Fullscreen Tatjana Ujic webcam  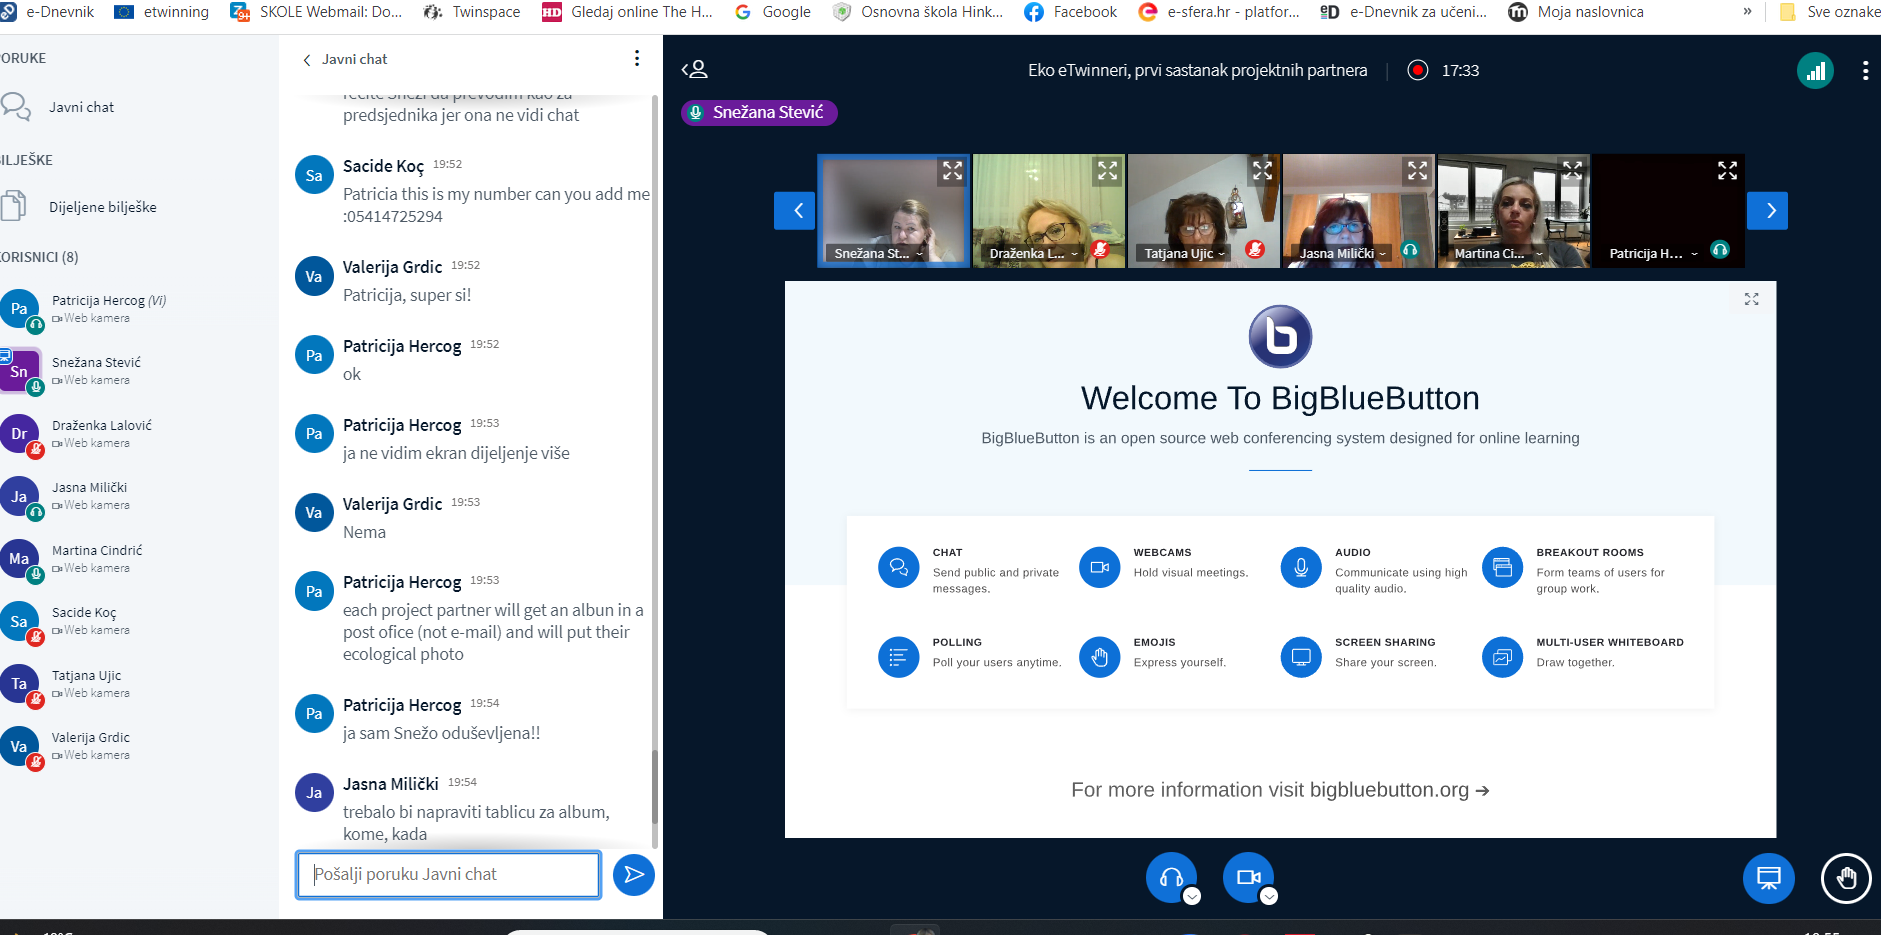pyautogui.click(x=1262, y=171)
